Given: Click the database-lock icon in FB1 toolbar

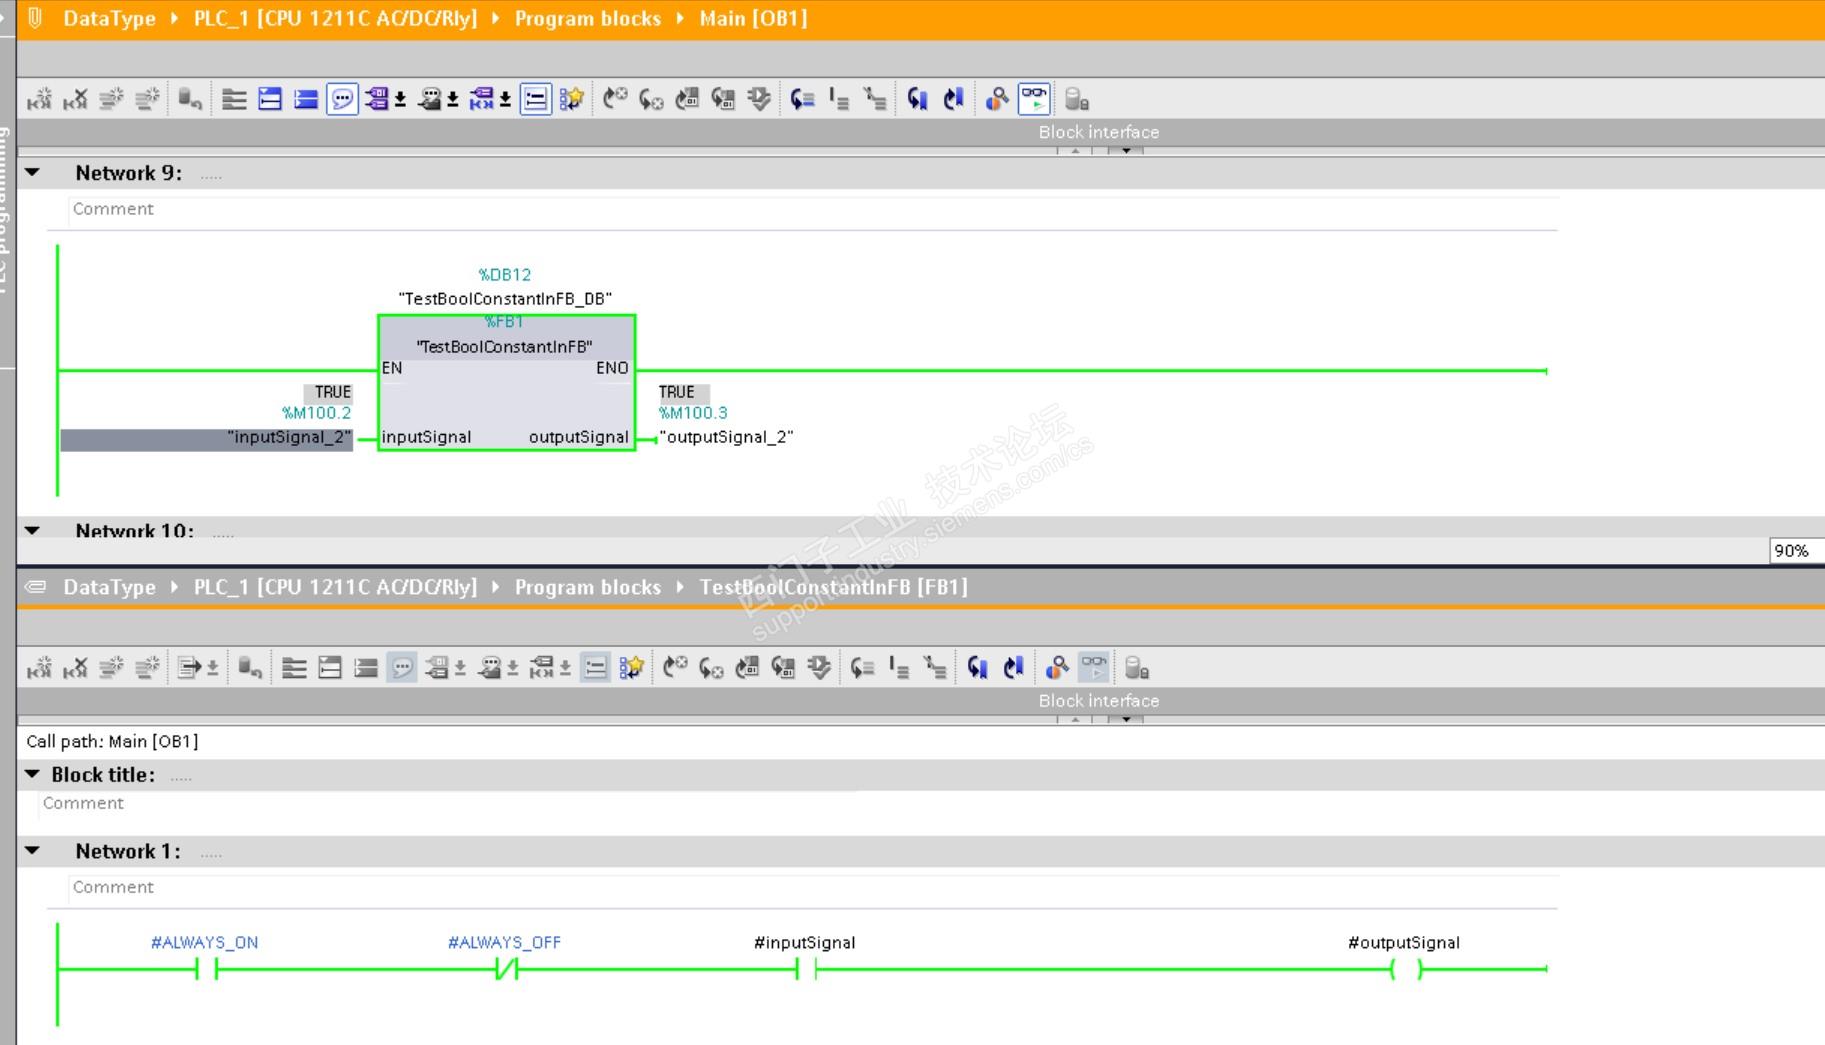Looking at the screenshot, I should coord(1137,668).
